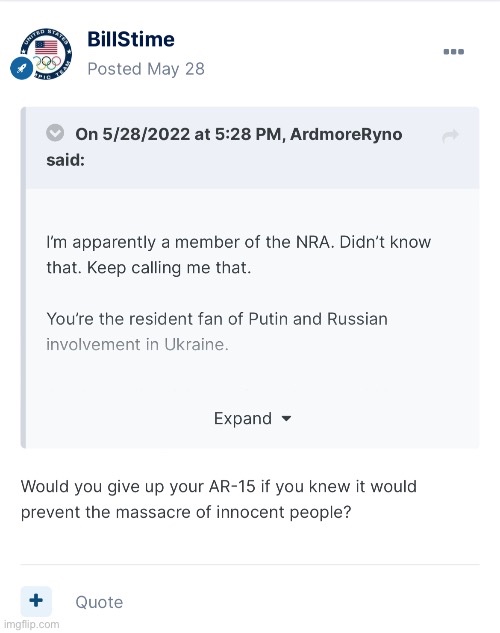Click the Quote reply button

coord(99,602)
